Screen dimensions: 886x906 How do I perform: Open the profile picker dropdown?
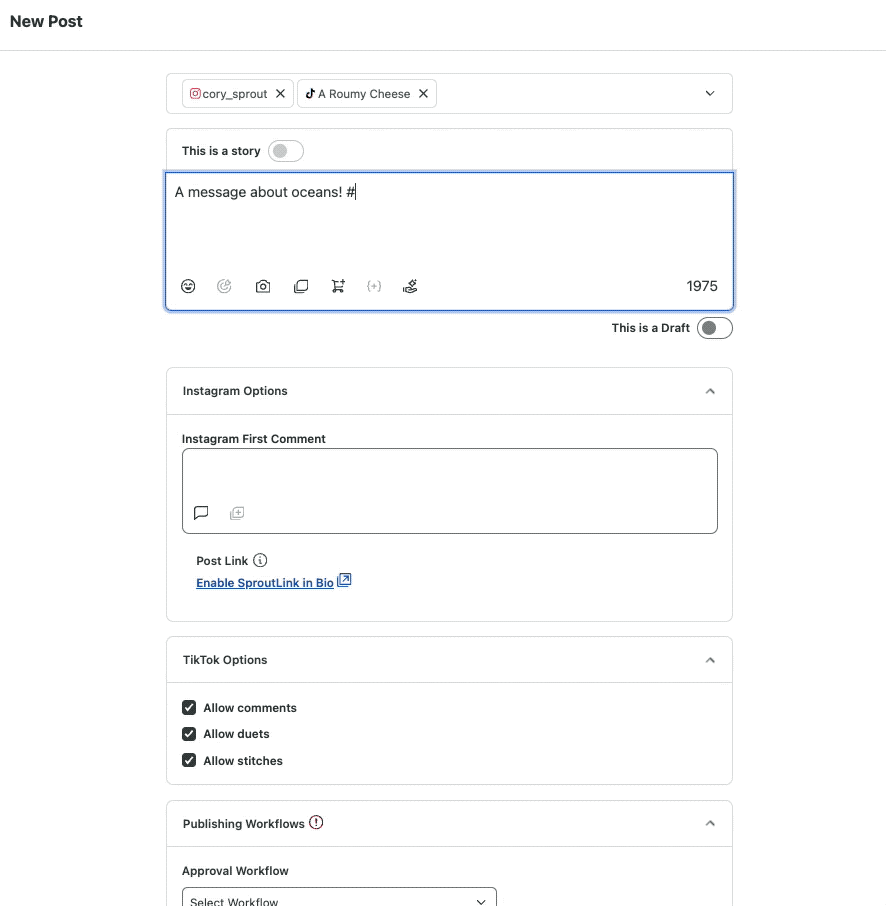pos(710,93)
